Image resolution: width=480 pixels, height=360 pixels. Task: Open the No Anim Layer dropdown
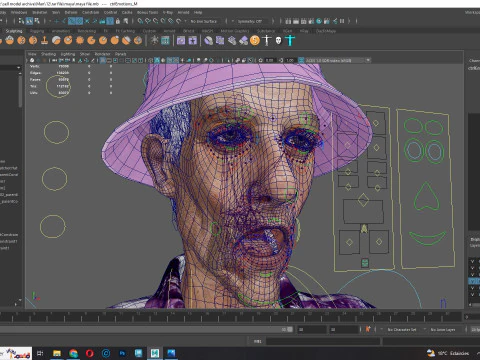443,329
